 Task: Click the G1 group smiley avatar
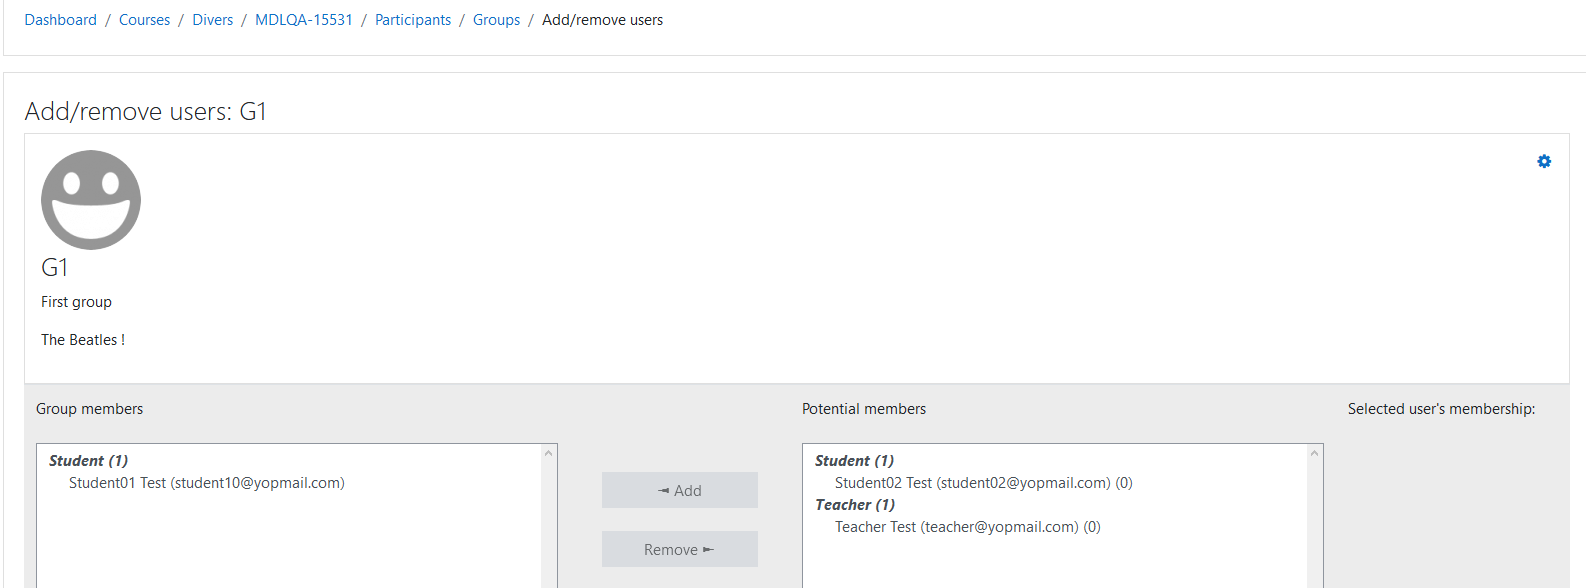coord(91,200)
